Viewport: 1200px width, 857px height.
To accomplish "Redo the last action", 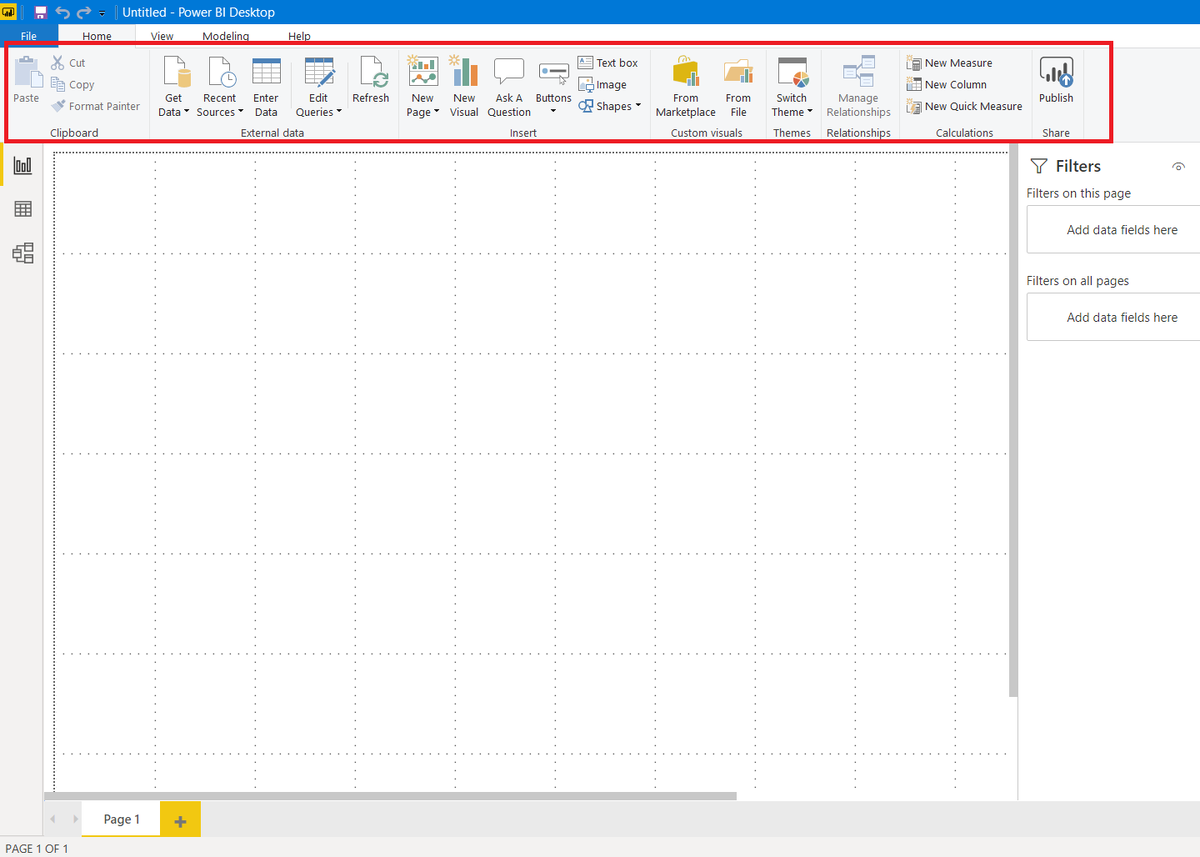I will point(84,12).
